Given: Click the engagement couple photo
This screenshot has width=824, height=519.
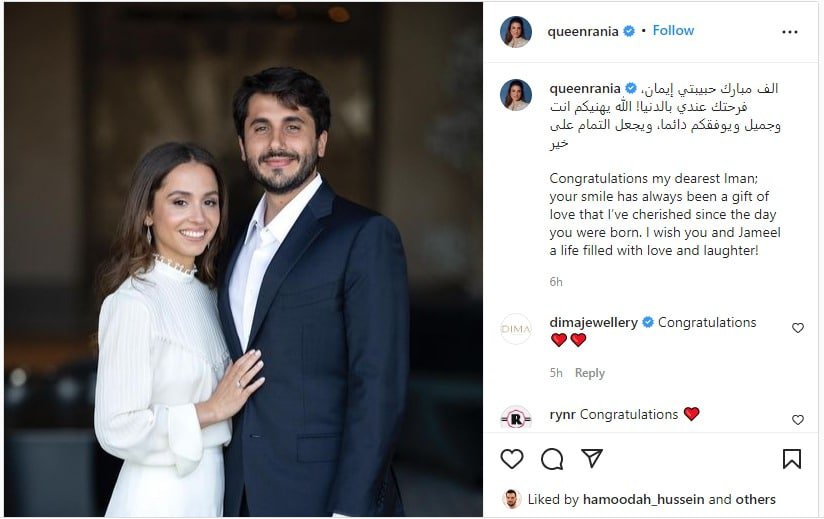Looking at the screenshot, I should [243, 260].
